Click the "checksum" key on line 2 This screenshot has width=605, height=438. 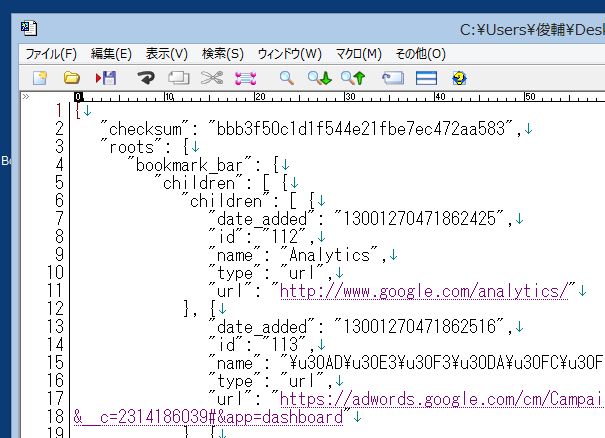(x=145, y=129)
